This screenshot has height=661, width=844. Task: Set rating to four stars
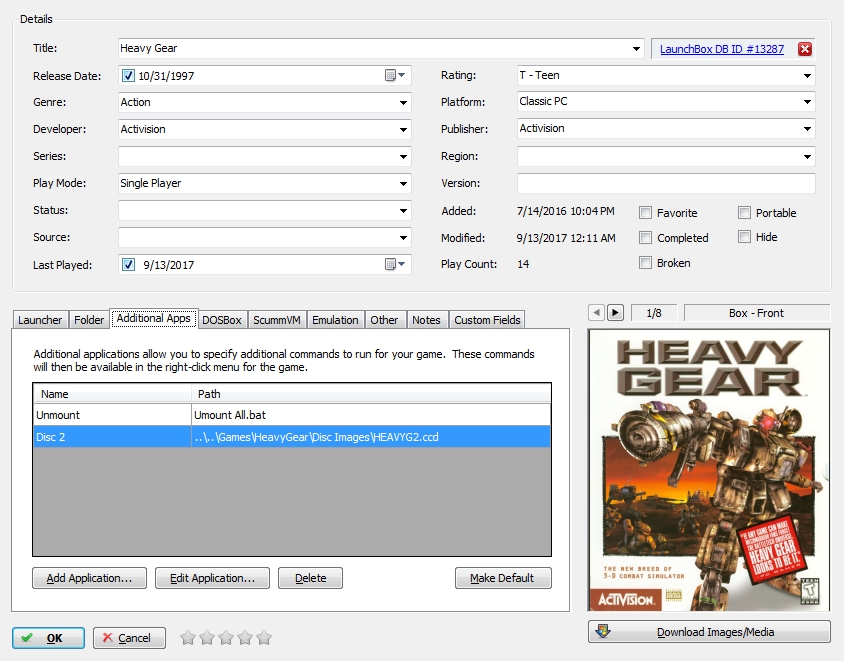point(245,638)
